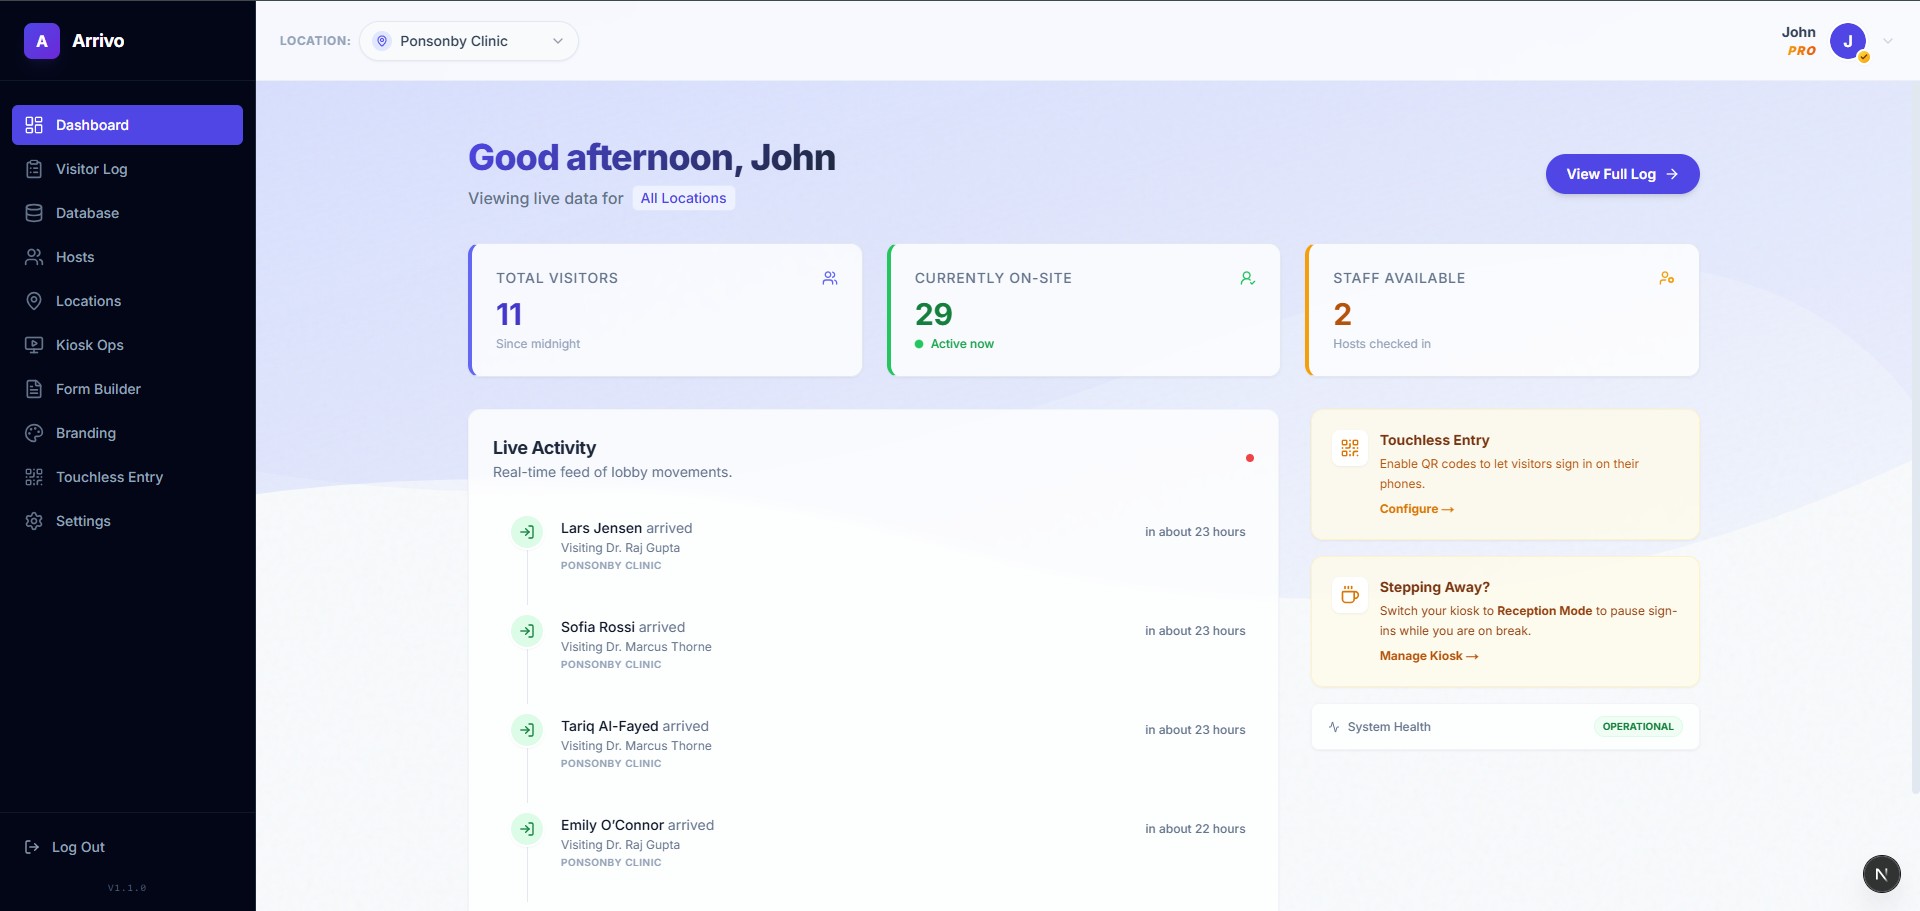Click the Arrivo logo icon
This screenshot has height=911, width=1920.
click(x=41, y=41)
